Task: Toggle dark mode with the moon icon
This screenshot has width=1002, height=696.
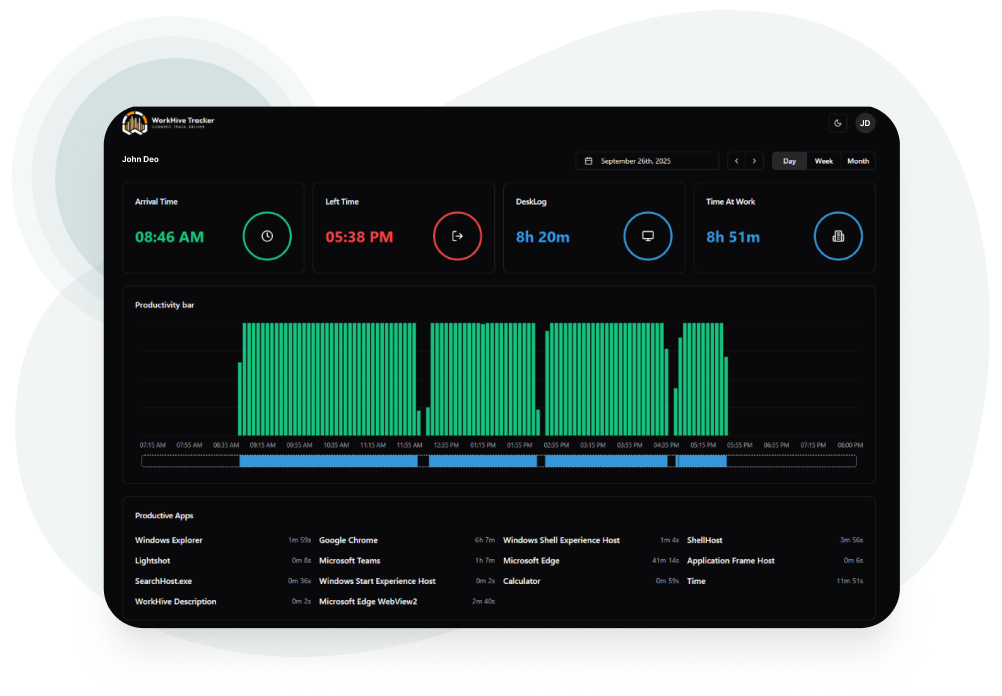Action: coord(838,123)
